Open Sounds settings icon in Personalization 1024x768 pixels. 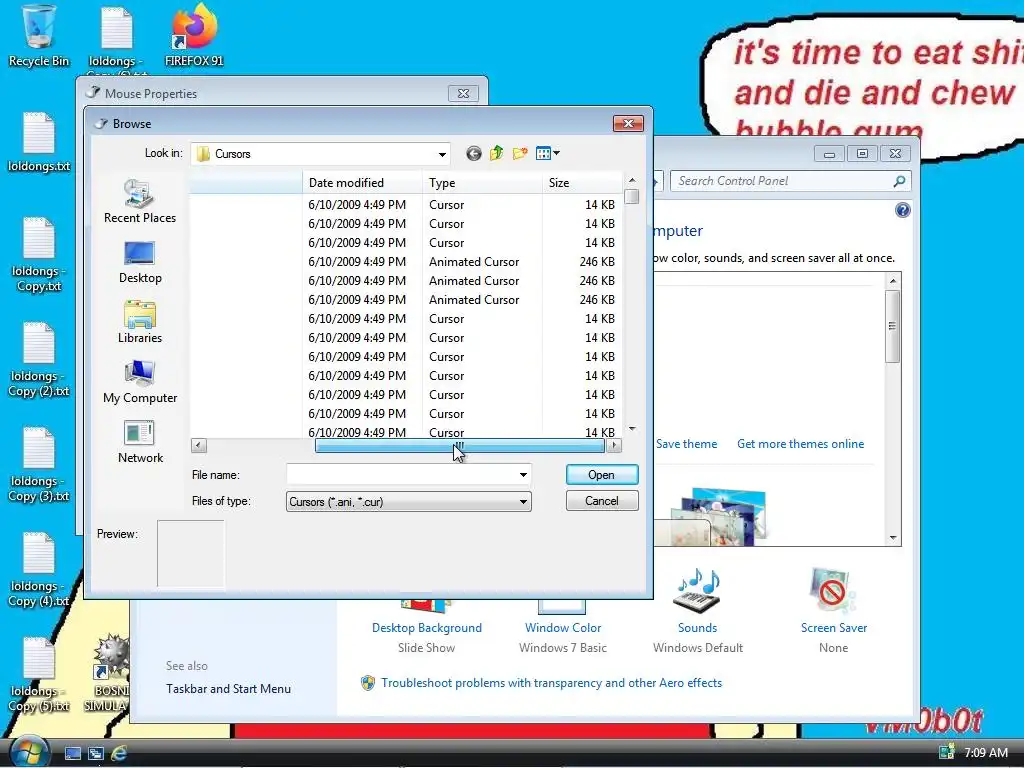[x=697, y=591]
